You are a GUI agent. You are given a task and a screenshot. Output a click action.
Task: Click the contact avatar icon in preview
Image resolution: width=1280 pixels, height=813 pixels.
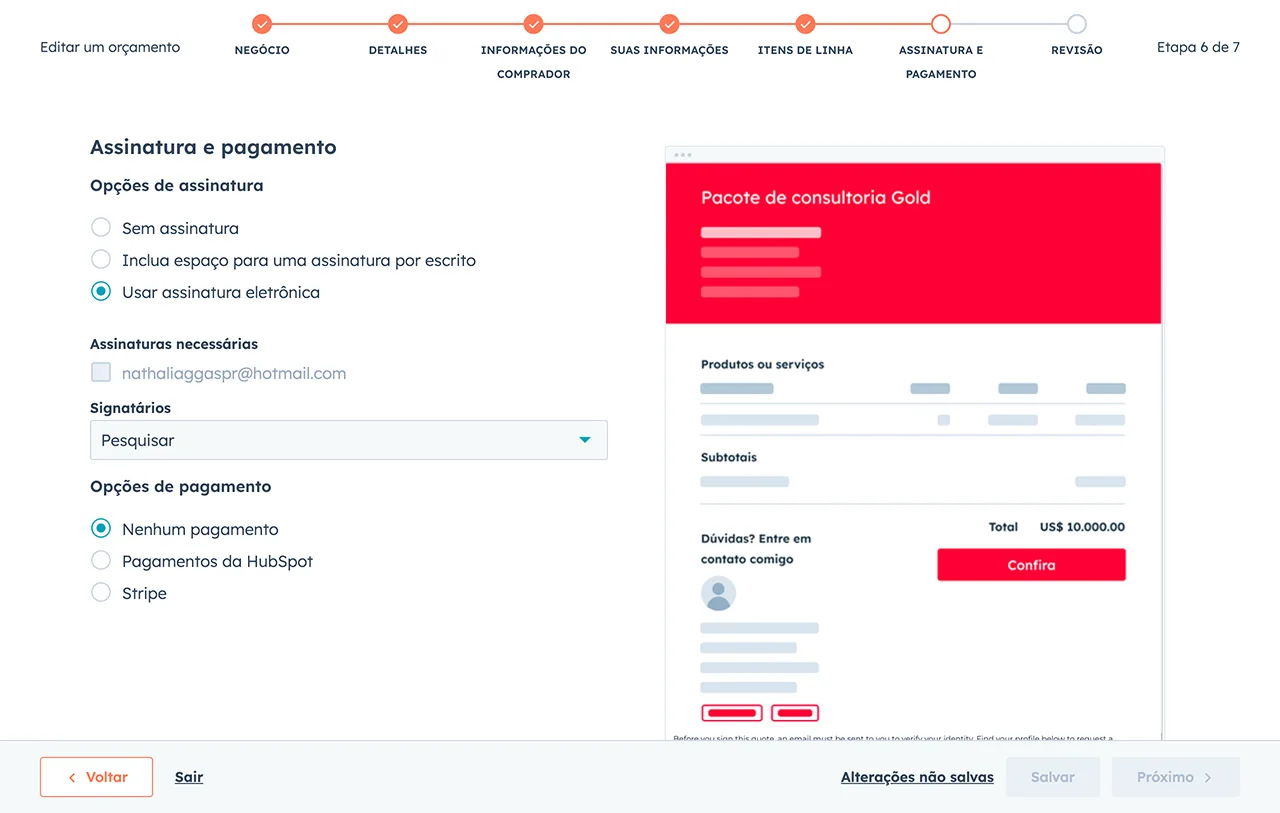(718, 594)
